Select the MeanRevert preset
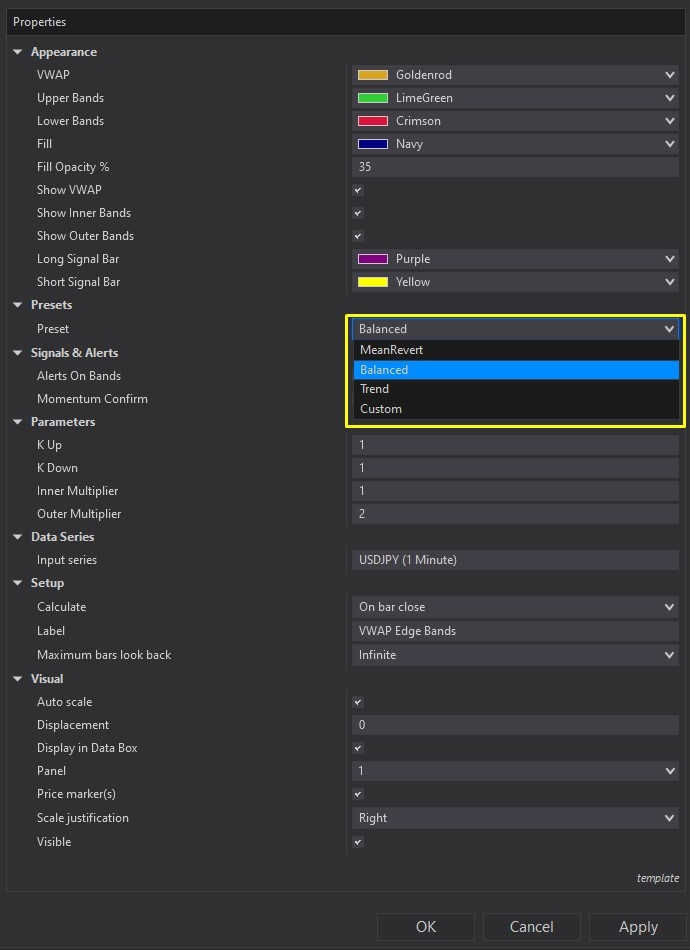Image resolution: width=690 pixels, height=950 pixels. (450, 349)
